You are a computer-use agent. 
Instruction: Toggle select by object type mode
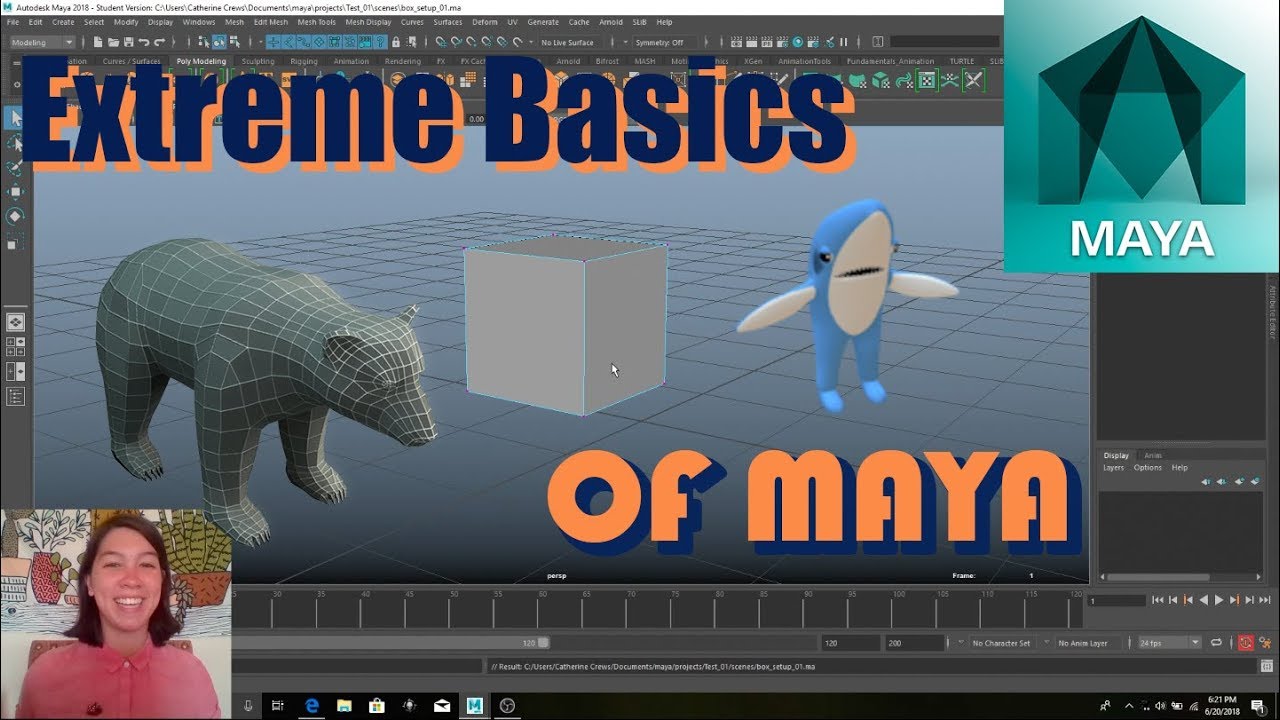click(219, 42)
